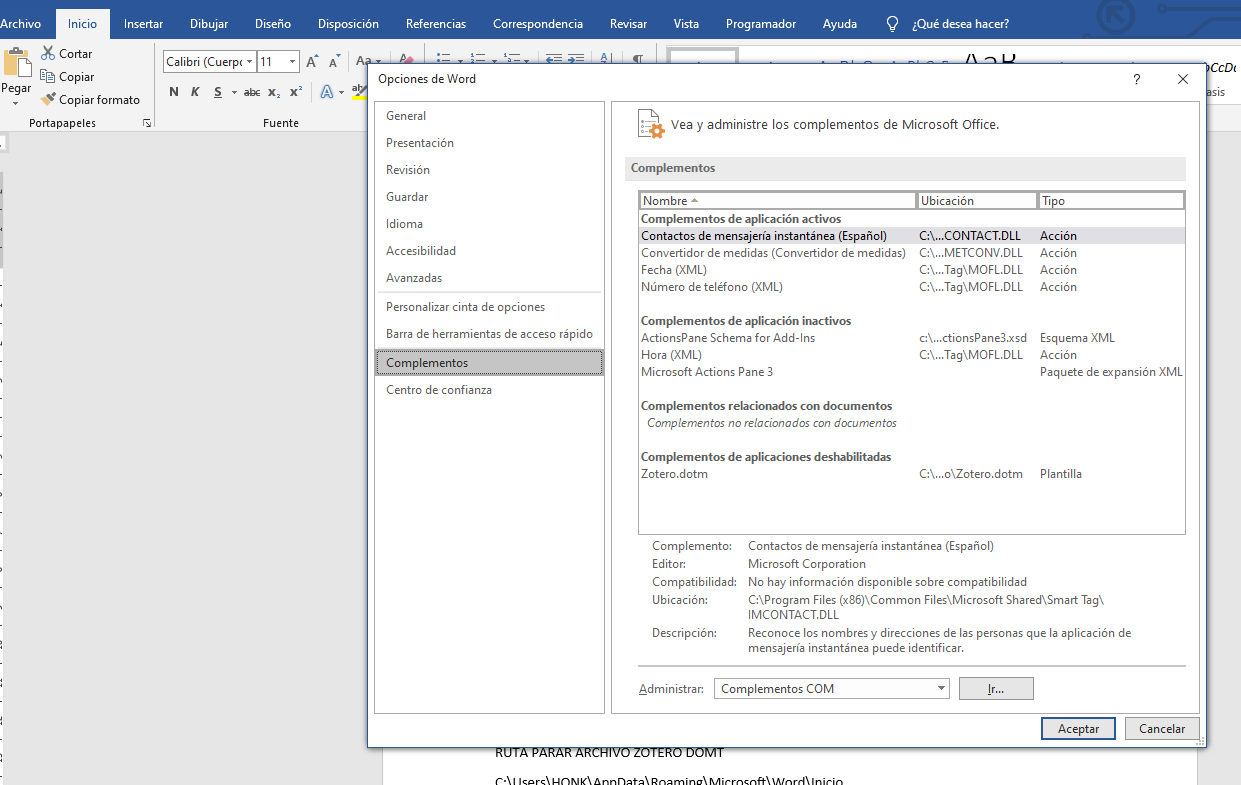1241x785 pixels.
Task: Open Barra de herramientas de acceso rápido
Action: pyautogui.click(x=489, y=334)
